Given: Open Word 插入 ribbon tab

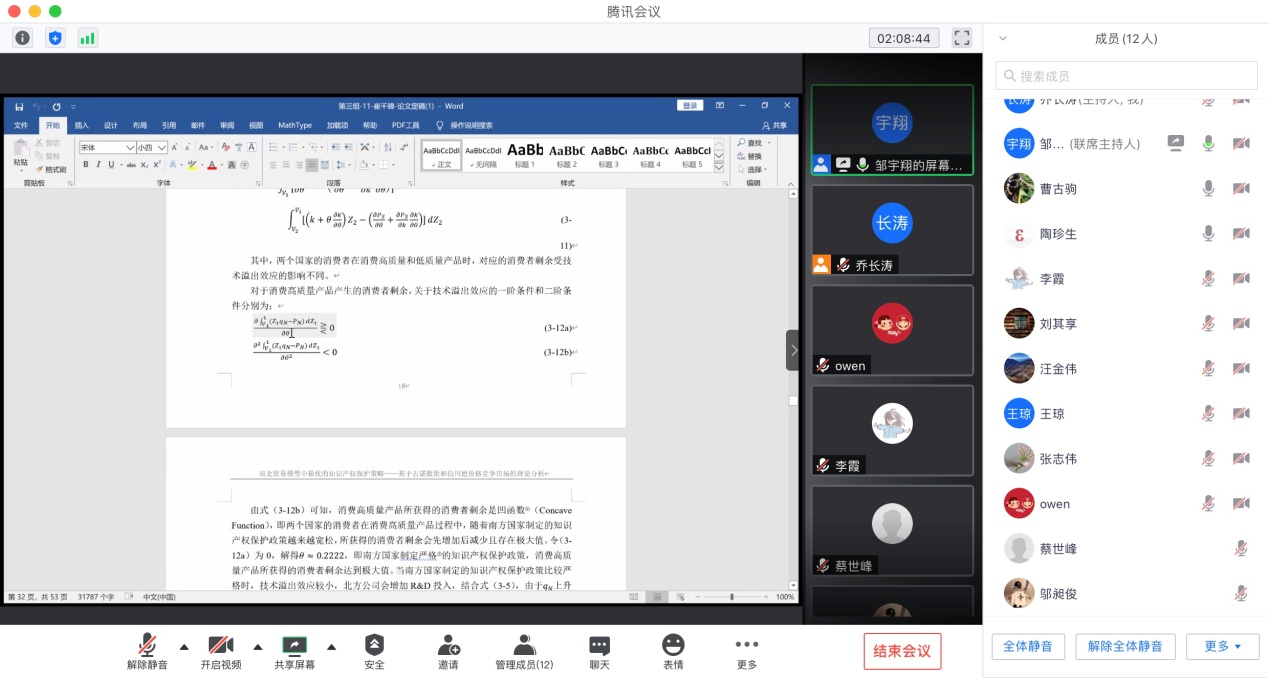Looking at the screenshot, I should [x=82, y=125].
